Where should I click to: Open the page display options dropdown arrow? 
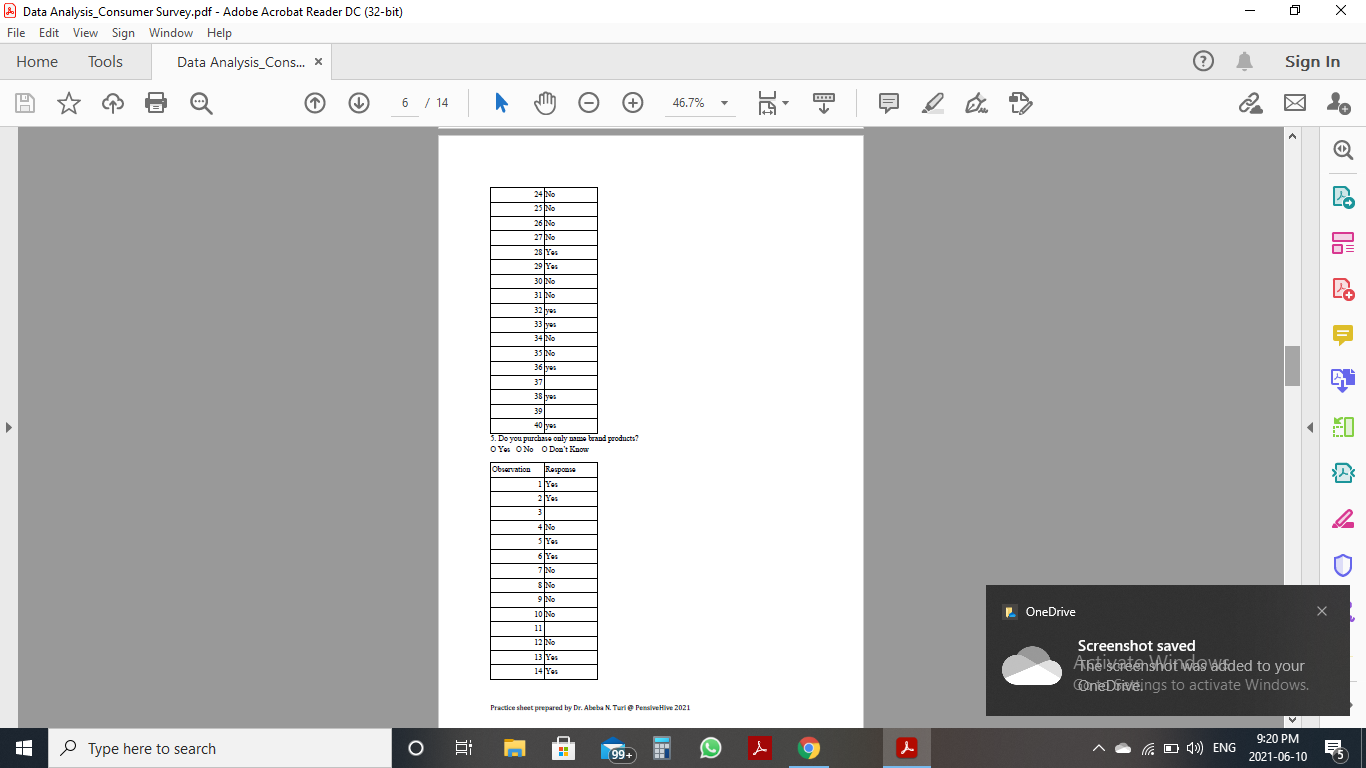(786, 102)
